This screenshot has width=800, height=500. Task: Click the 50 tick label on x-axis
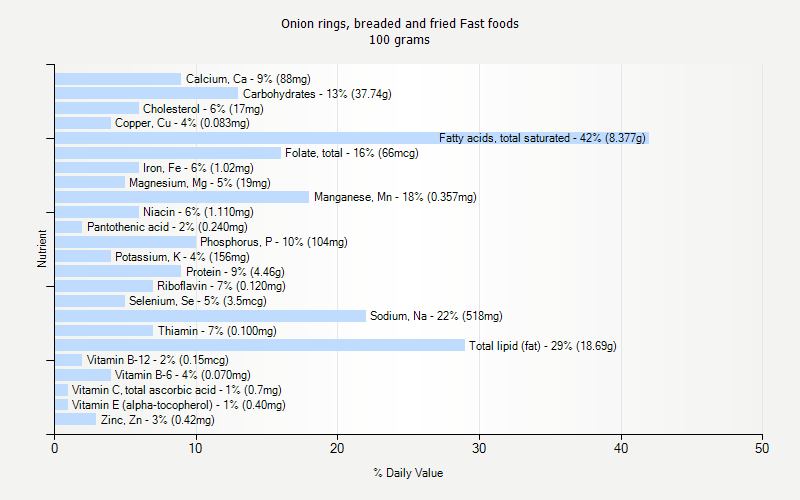coord(762,448)
